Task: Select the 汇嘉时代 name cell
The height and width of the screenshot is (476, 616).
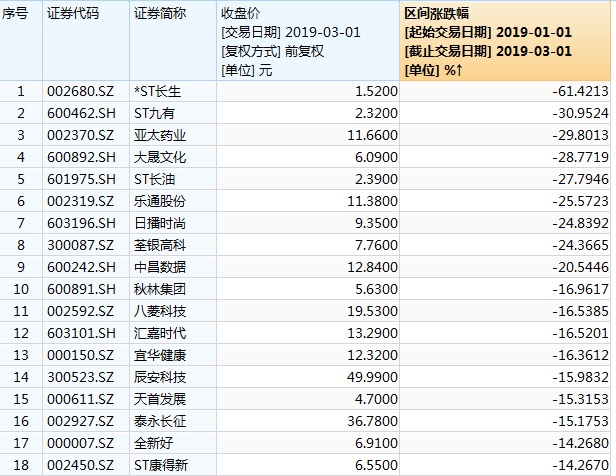Action: click(x=173, y=333)
